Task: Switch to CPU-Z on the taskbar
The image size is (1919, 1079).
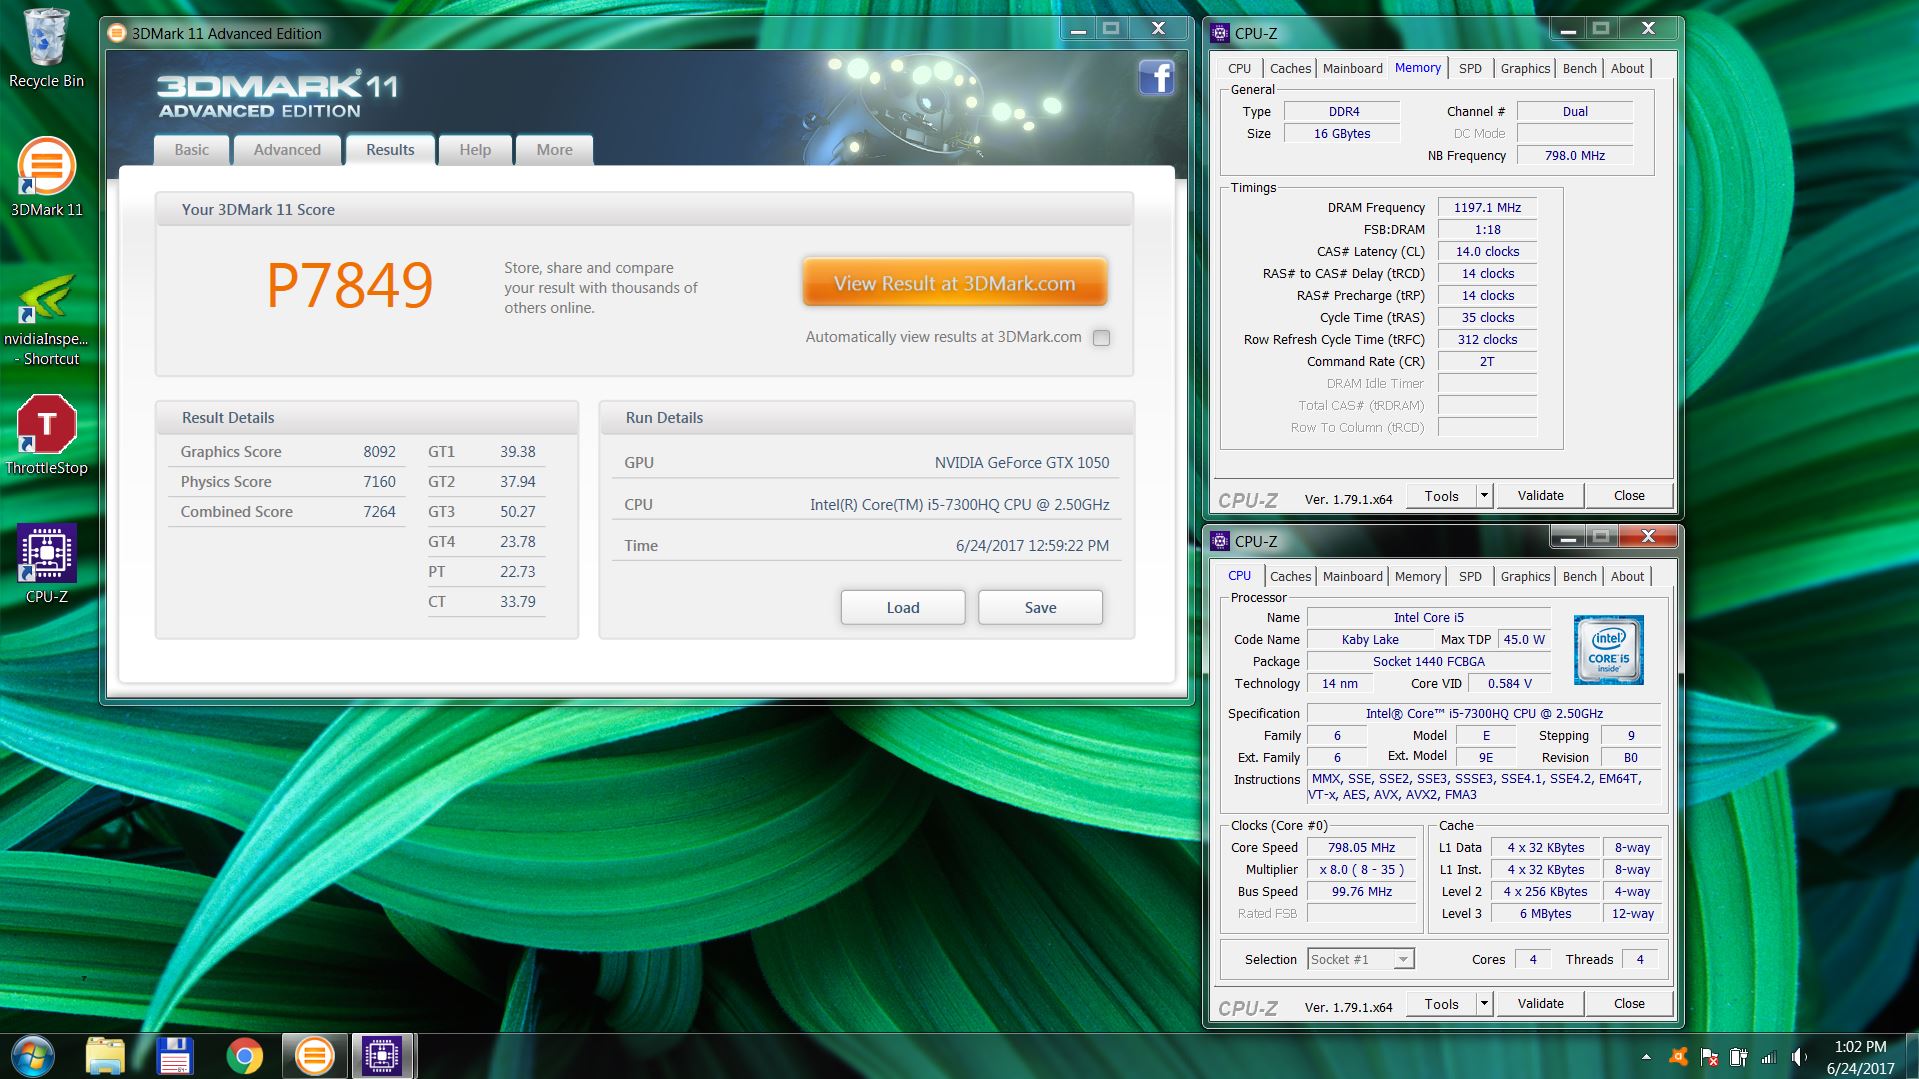Action: click(x=383, y=1056)
